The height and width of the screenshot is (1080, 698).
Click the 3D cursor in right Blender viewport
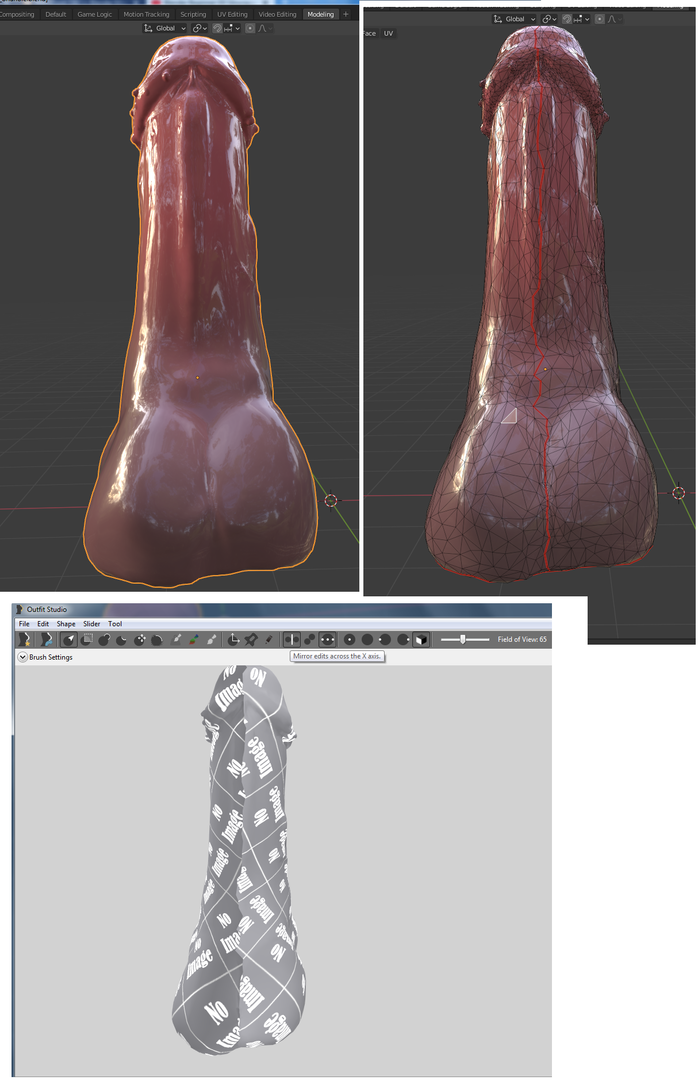(679, 492)
